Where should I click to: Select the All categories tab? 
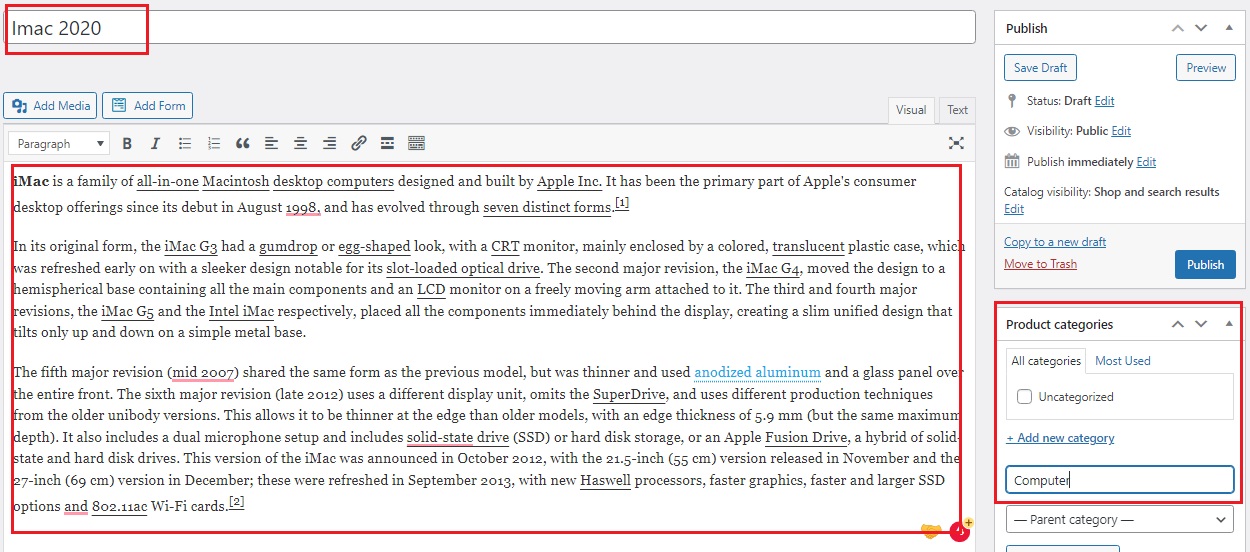pyautogui.click(x=1046, y=361)
